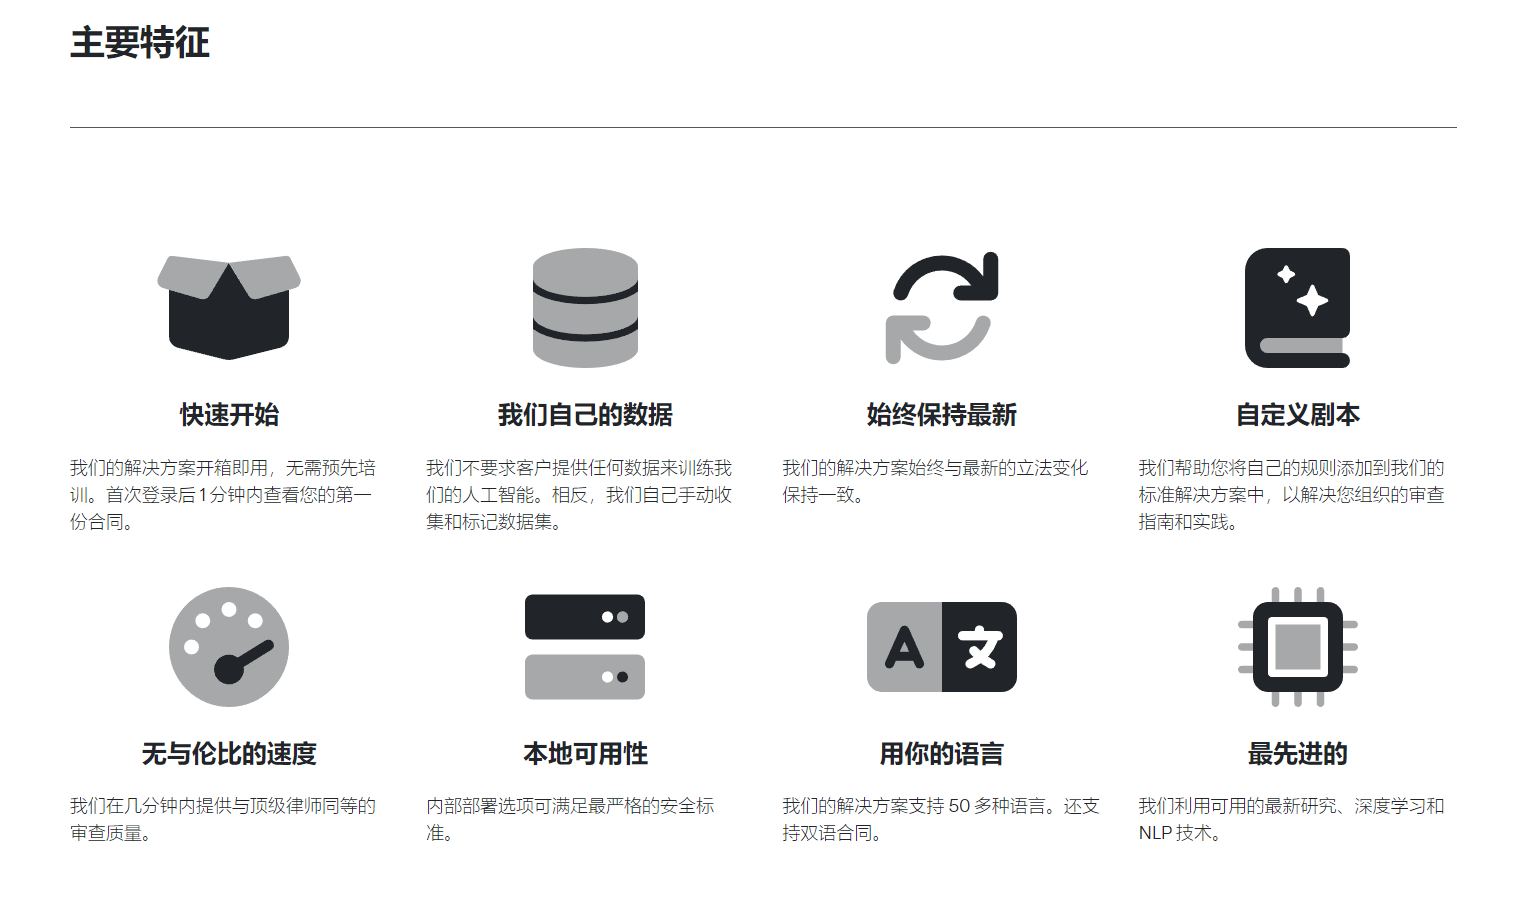Click the translation icon above 用你的语言
This screenshot has width=1526, height=924.
[941, 646]
